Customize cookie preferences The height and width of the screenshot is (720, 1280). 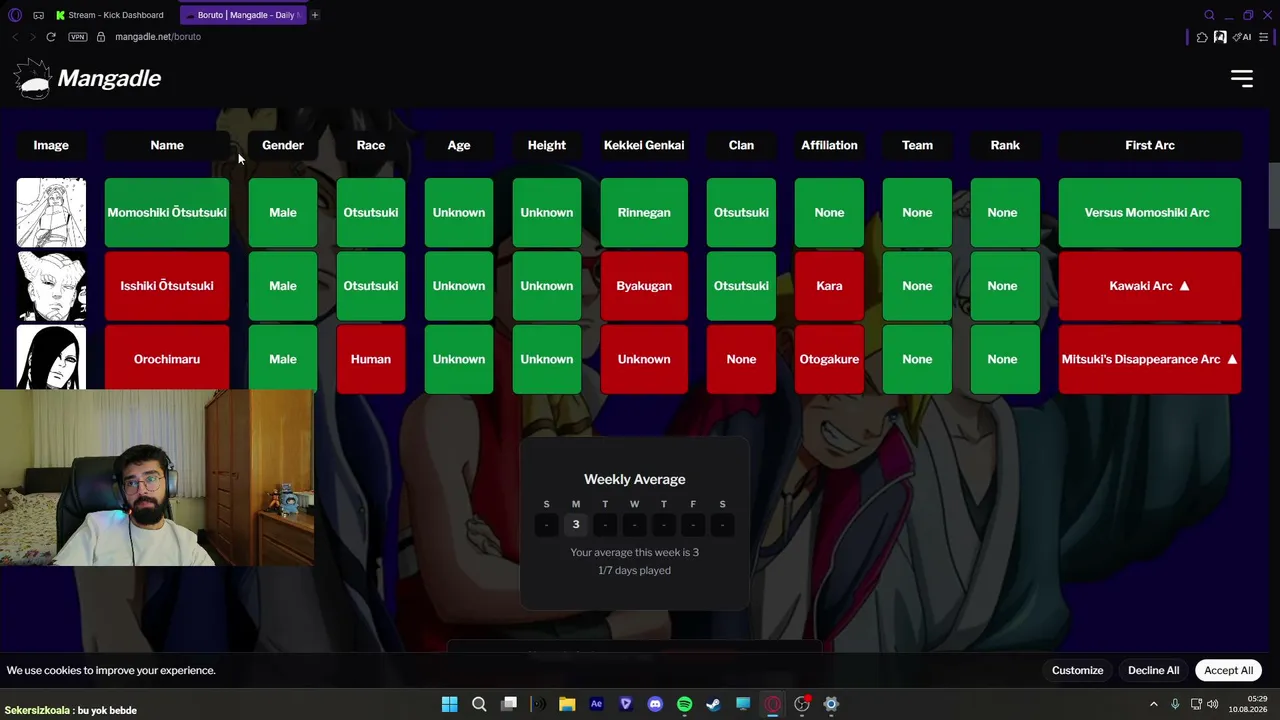pyautogui.click(x=1077, y=670)
